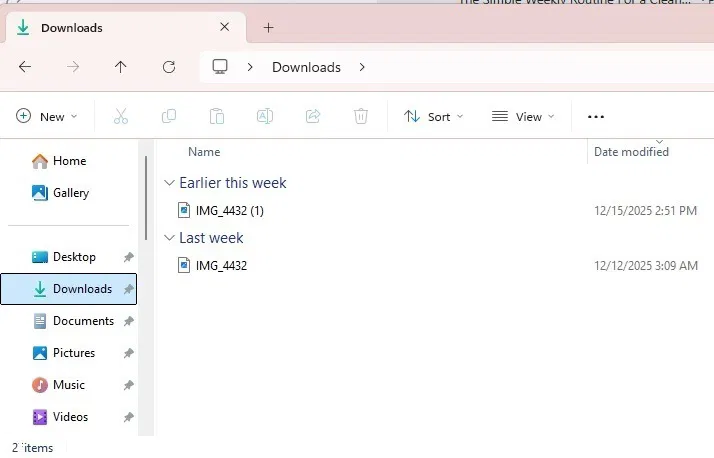Click the Delete trash can icon
The height and width of the screenshot is (458, 714).
(x=361, y=117)
